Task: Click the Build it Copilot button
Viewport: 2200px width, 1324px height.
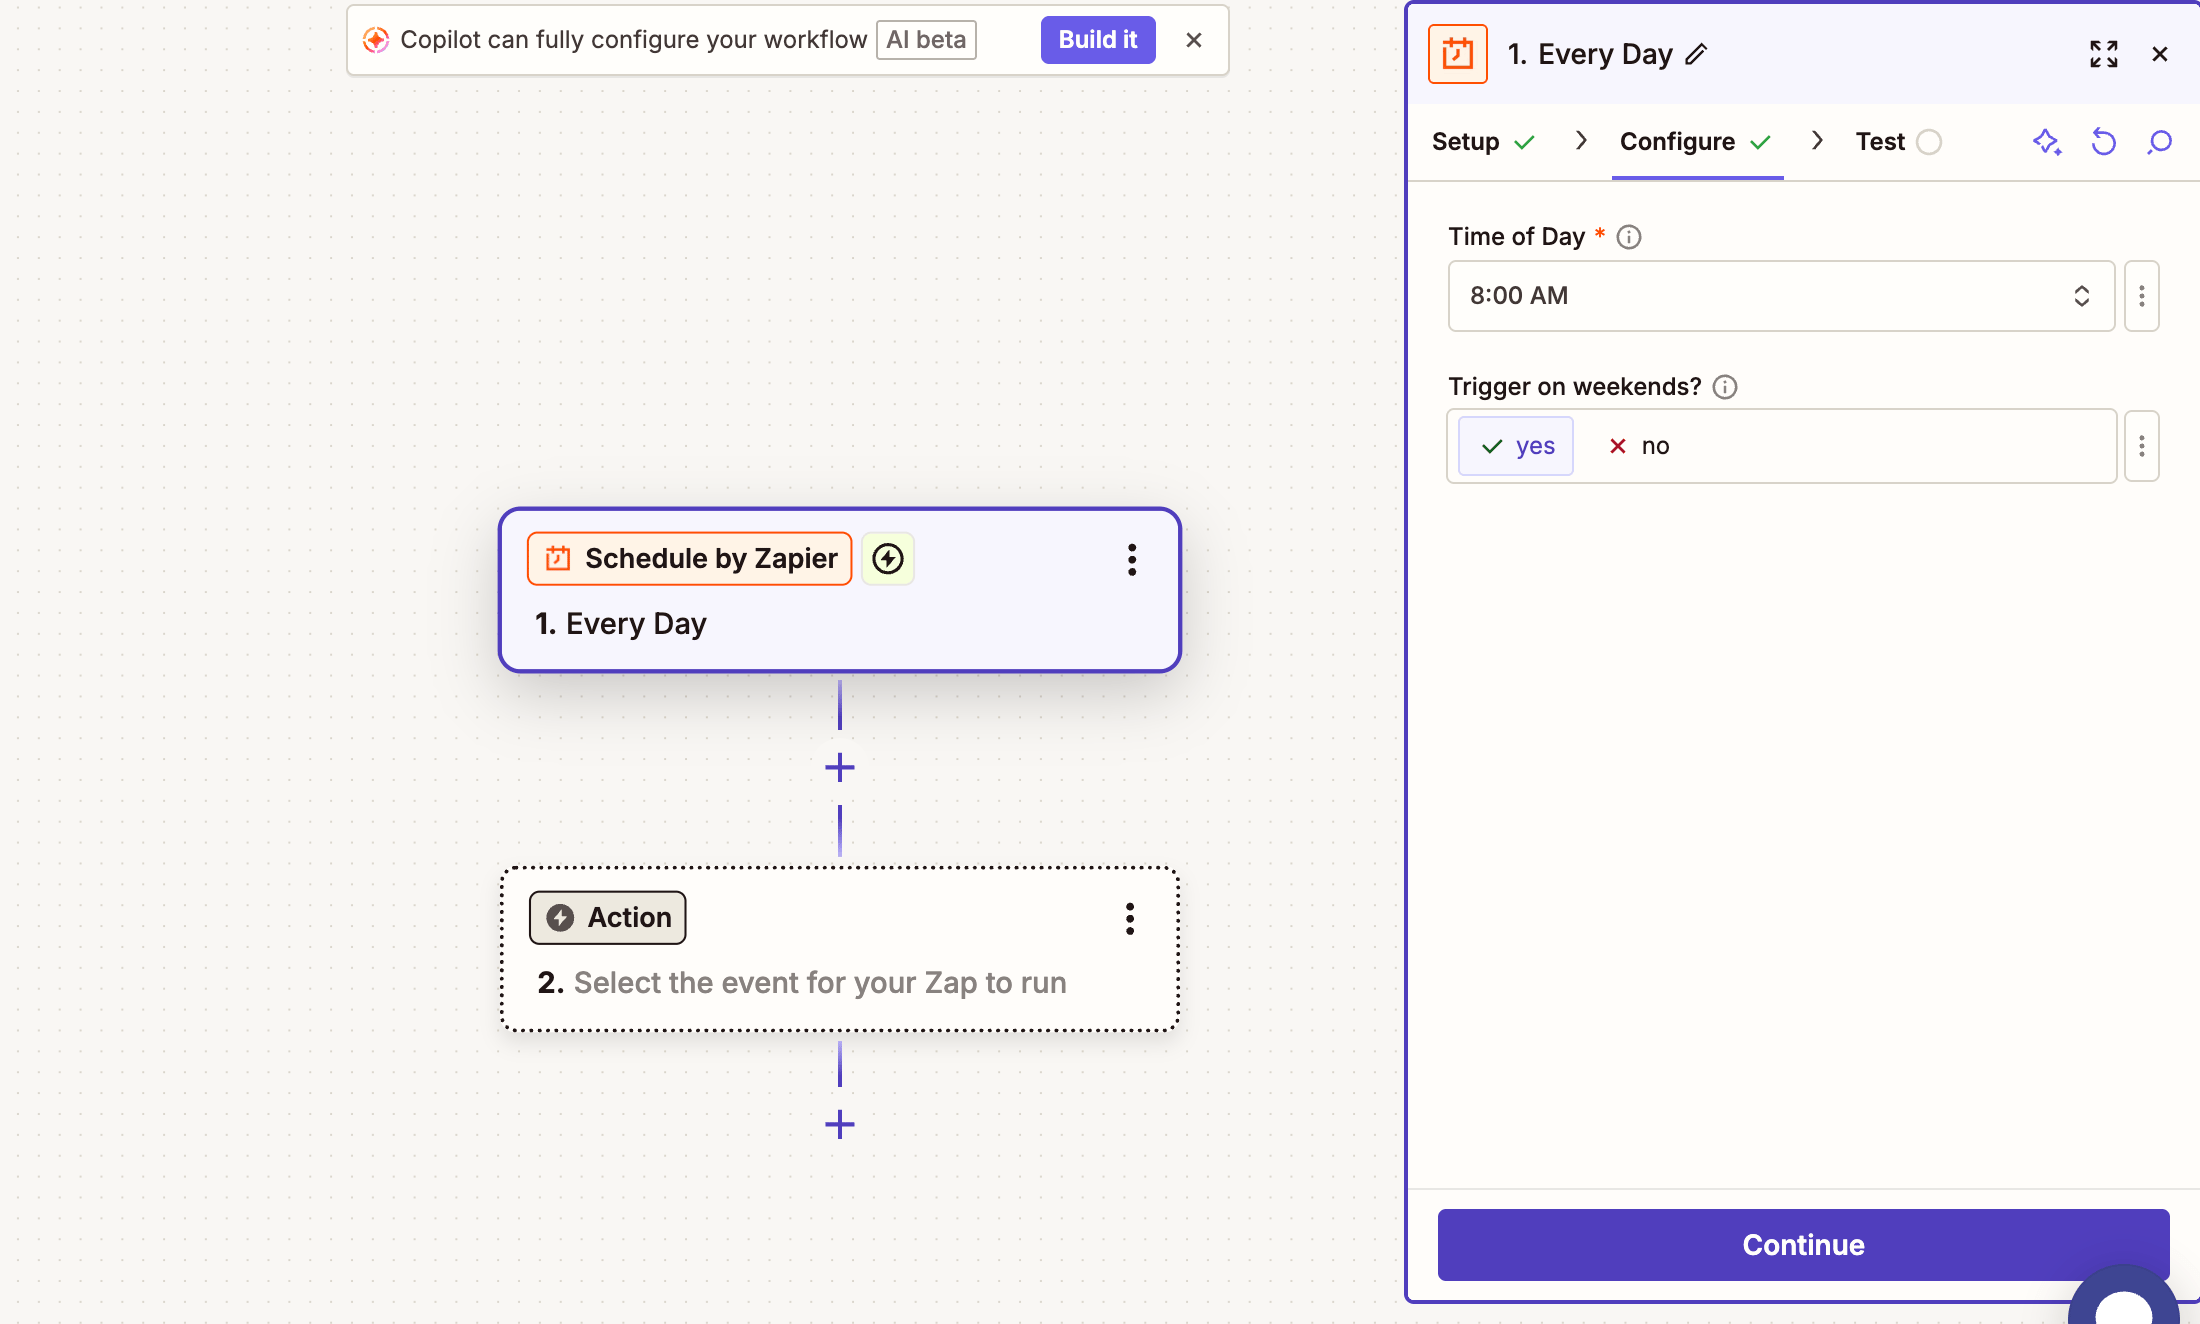Action: [1098, 40]
